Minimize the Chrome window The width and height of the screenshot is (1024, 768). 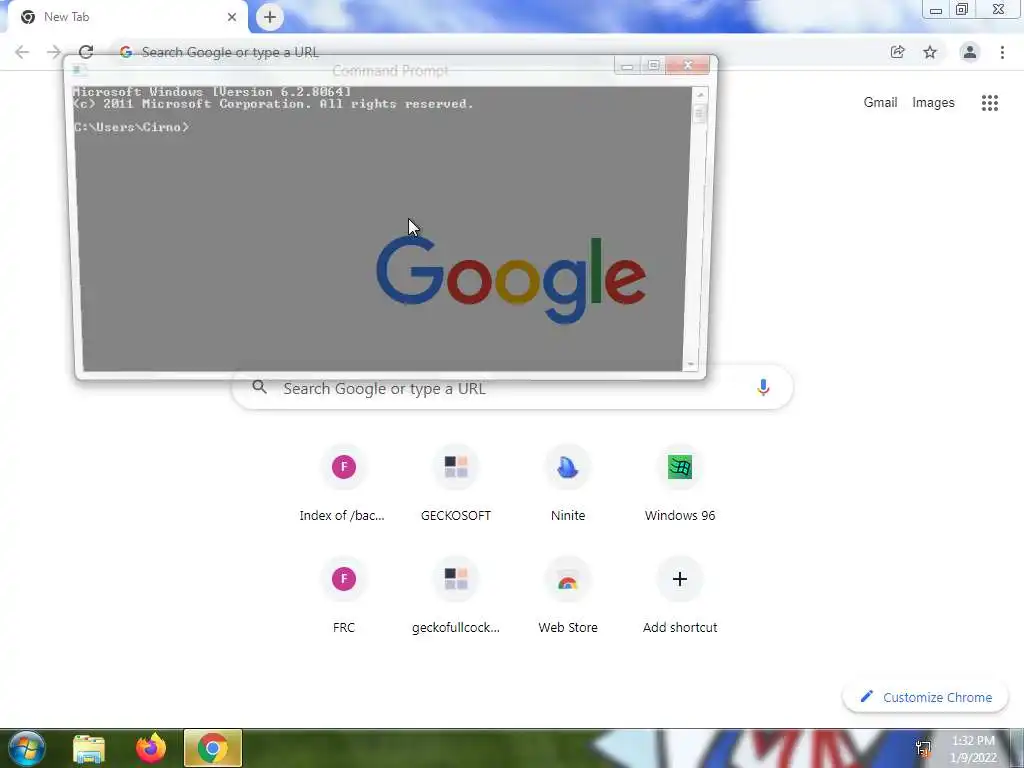(936, 10)
